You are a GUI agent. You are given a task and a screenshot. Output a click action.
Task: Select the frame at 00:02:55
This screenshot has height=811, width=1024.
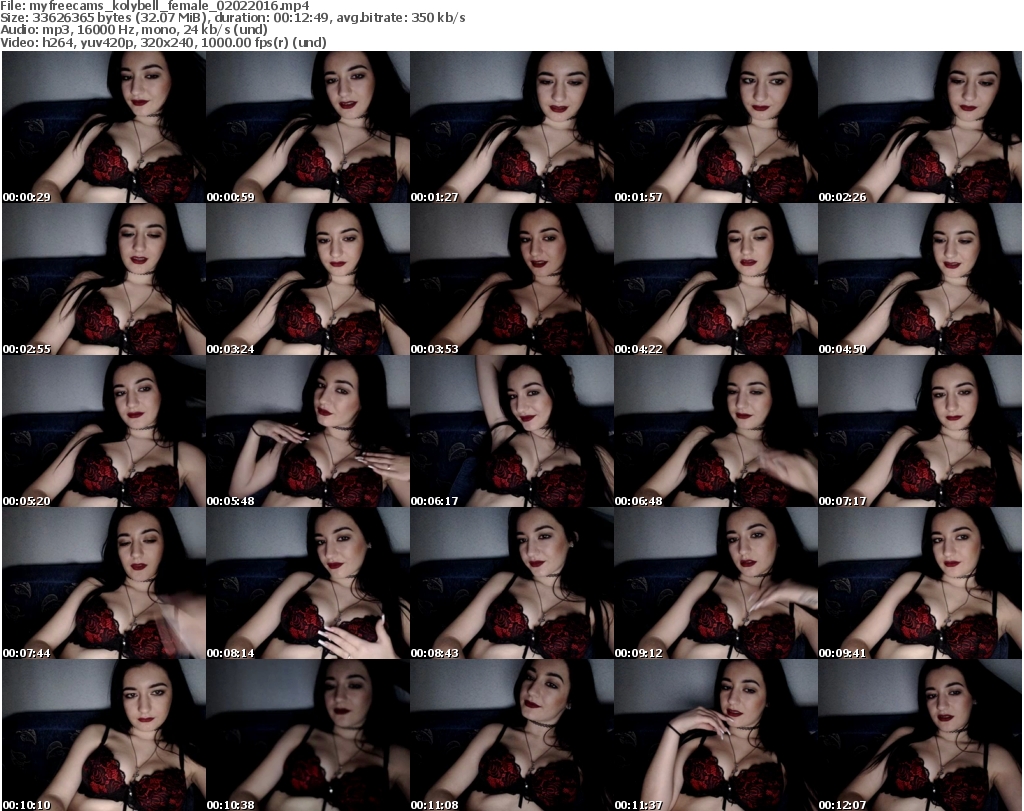point(104,279)
